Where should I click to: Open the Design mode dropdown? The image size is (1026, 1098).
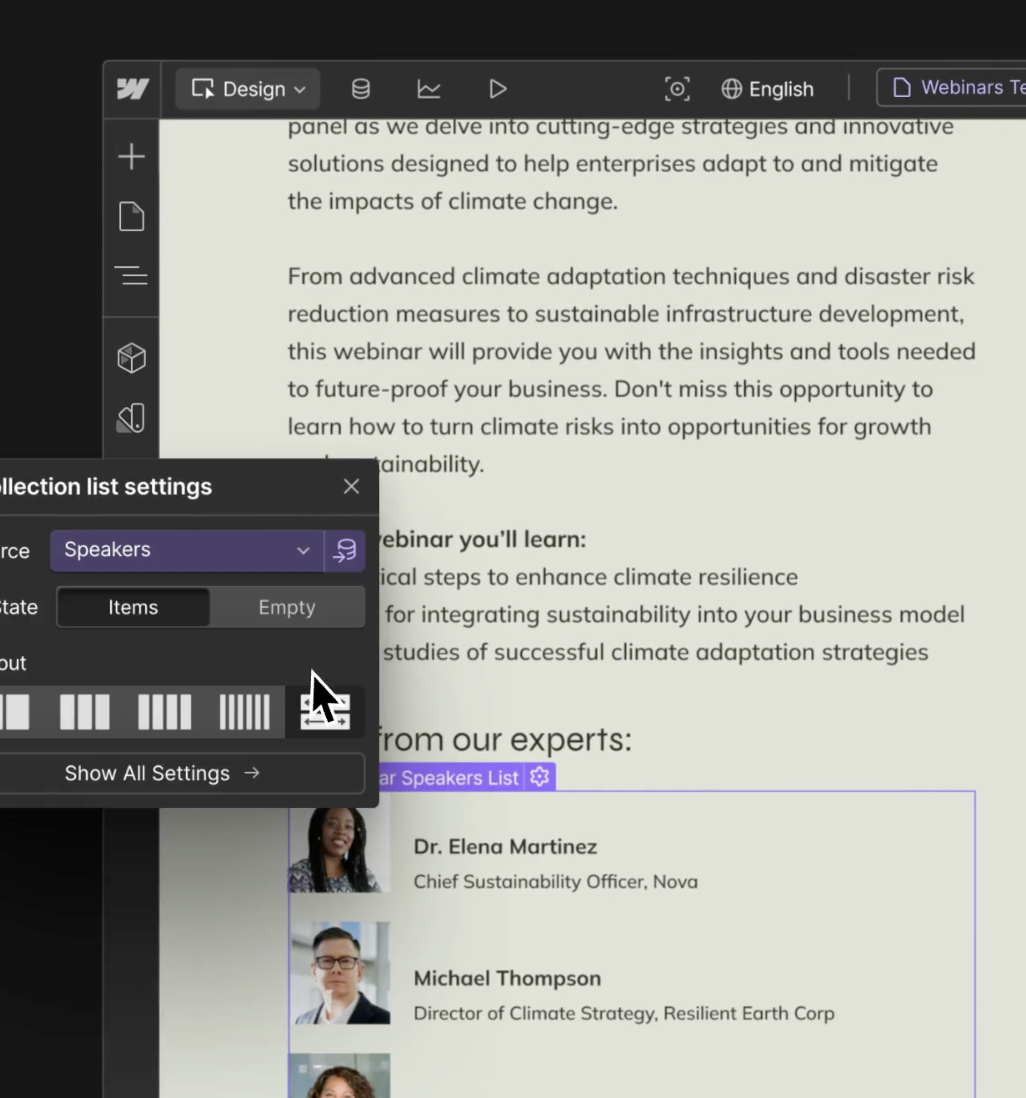(248, 89)
